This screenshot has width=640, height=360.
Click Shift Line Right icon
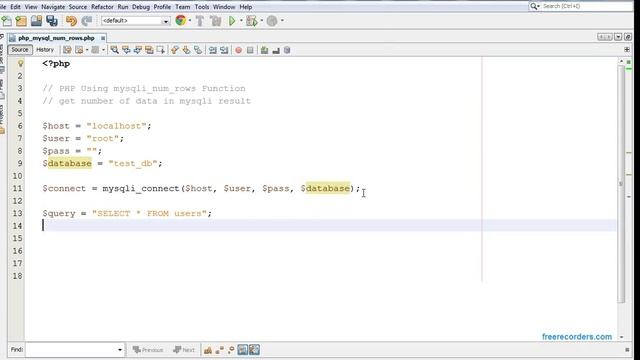point(224,50)
